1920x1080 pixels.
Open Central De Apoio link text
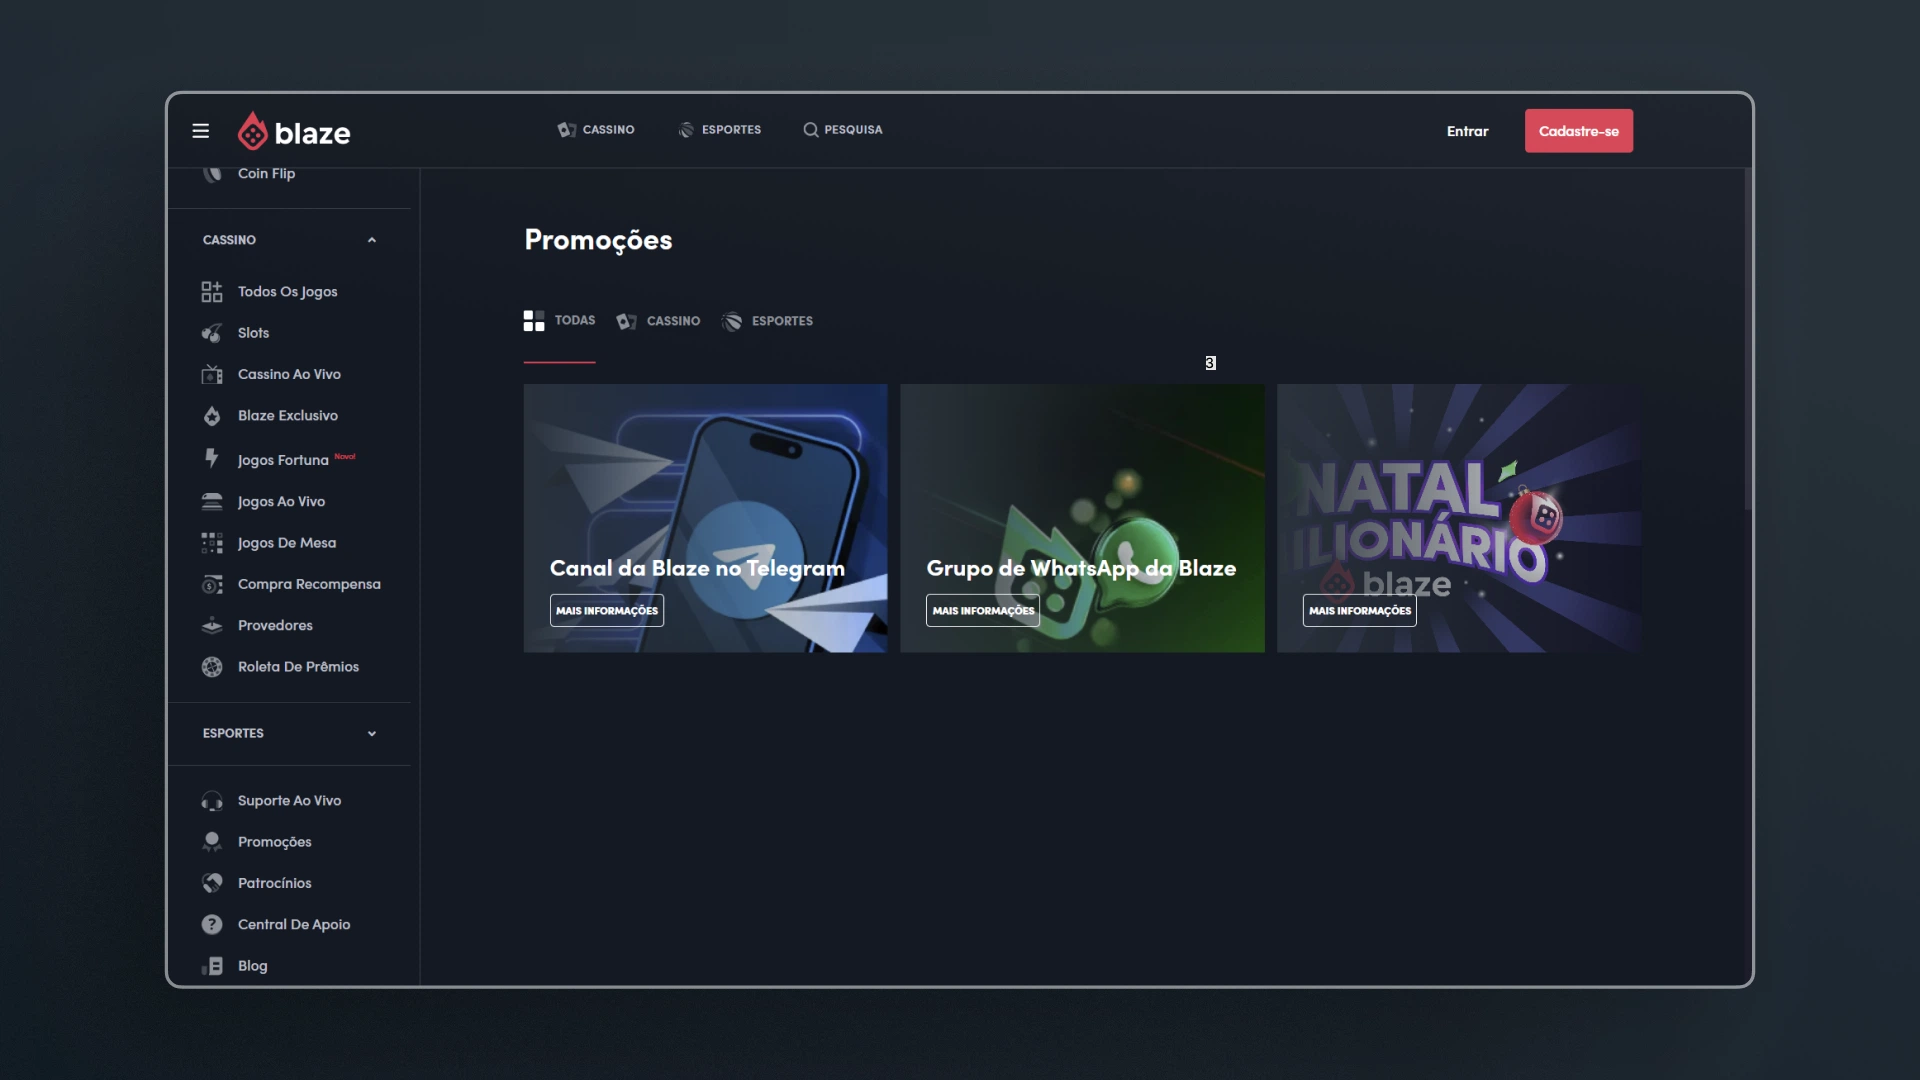pyautogui.click(x=294, y=925)
